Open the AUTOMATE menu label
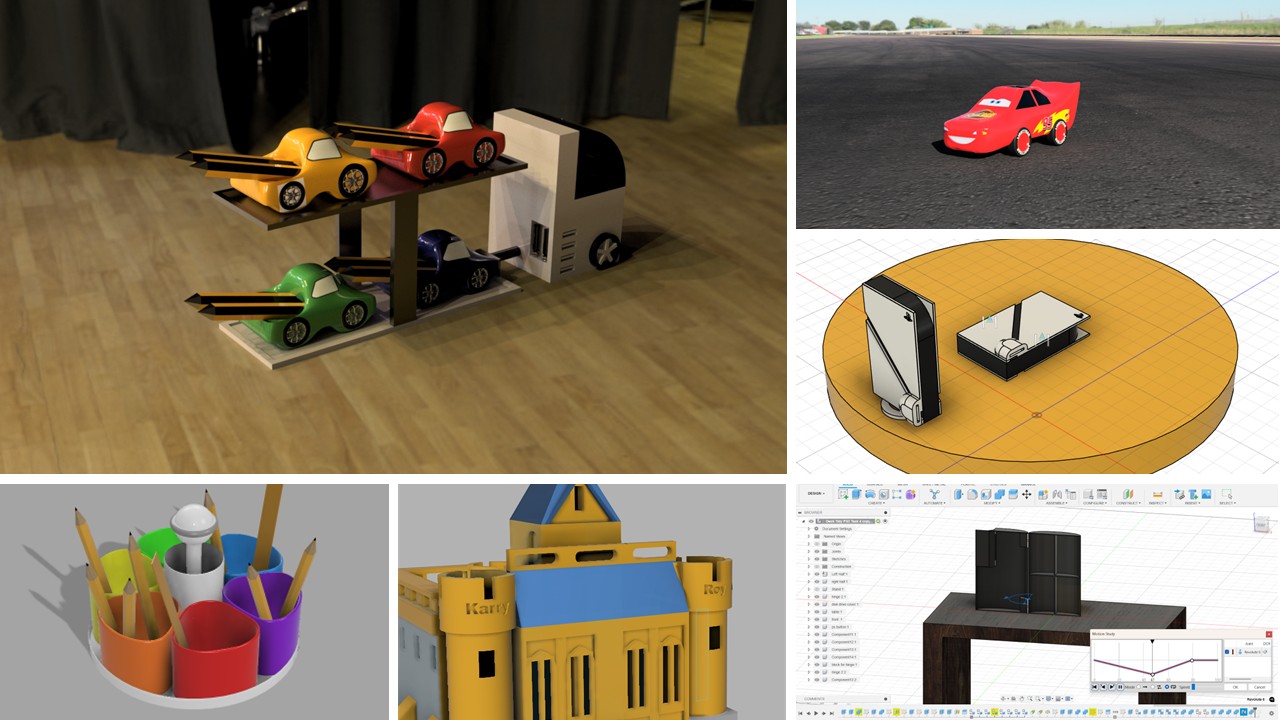 934,503
